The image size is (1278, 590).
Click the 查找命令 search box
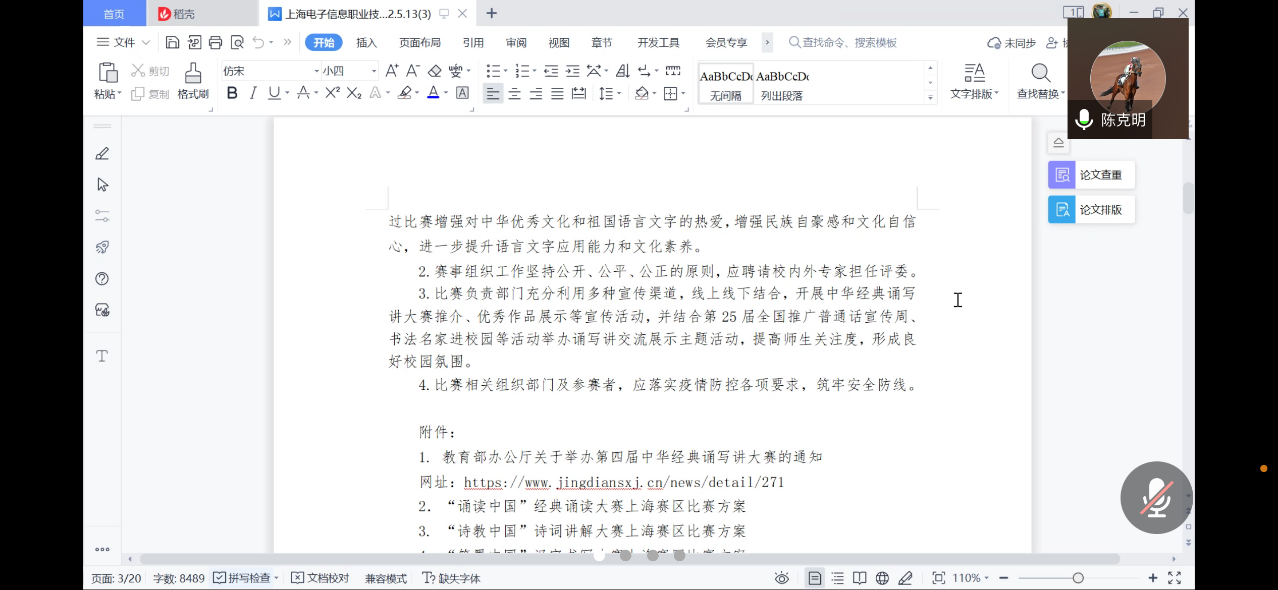(850, 42)
